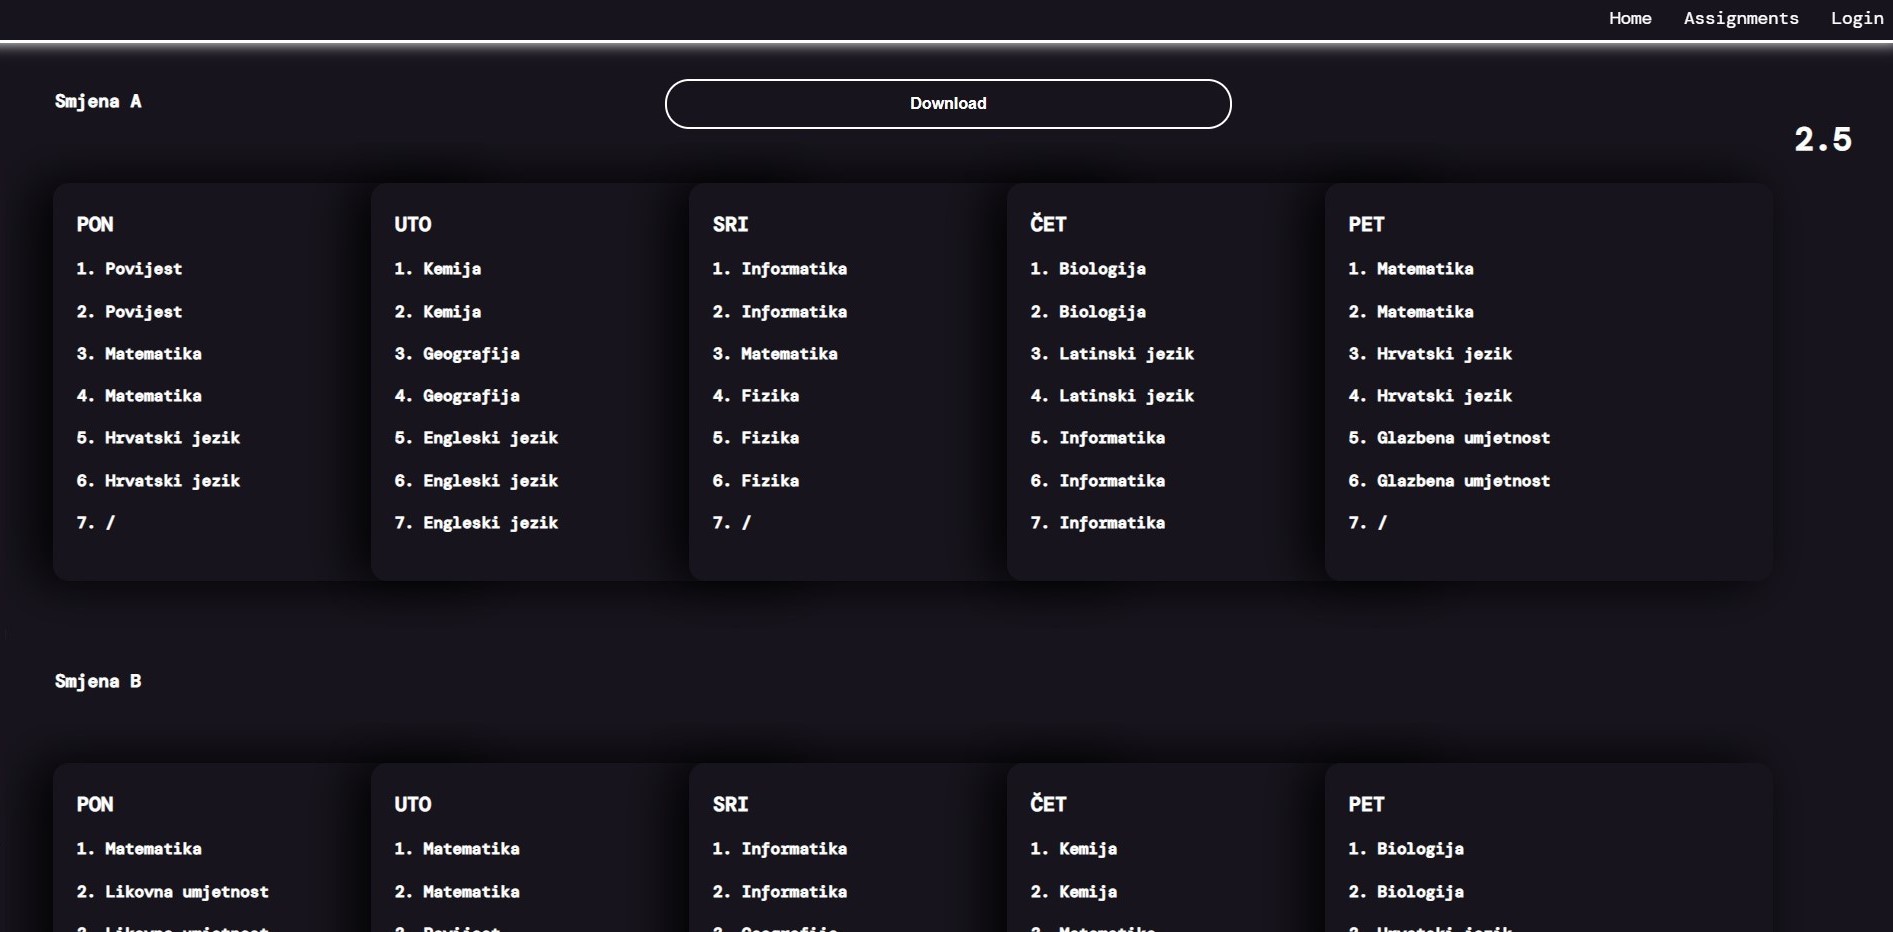
Task: Select '5. Informatika' on Thursday
Action: 1098,438
